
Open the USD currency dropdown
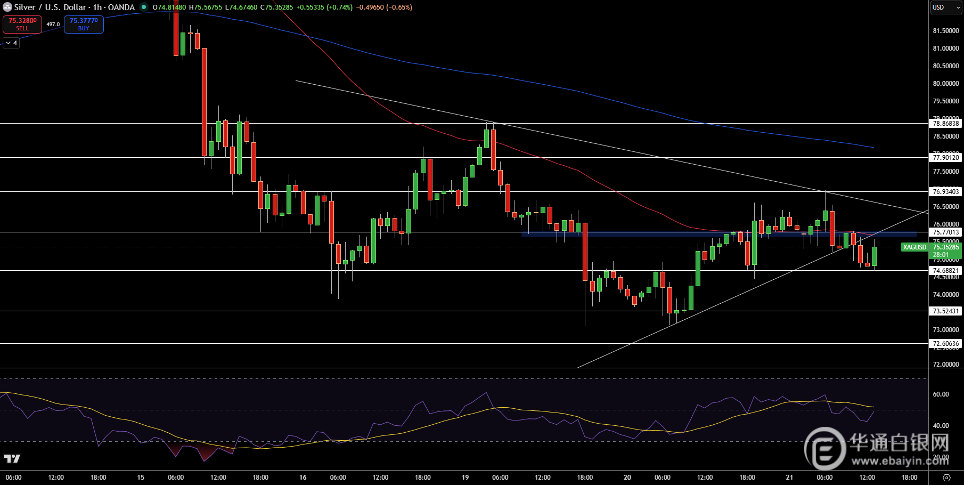pos(938,7)
